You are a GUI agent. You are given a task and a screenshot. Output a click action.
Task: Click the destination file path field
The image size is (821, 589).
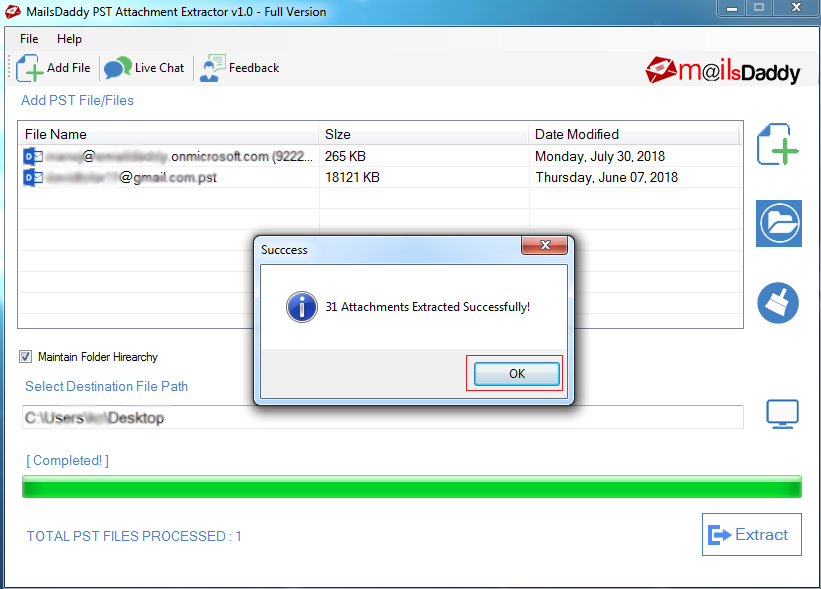pyautogui.click(x=382, y=417)
